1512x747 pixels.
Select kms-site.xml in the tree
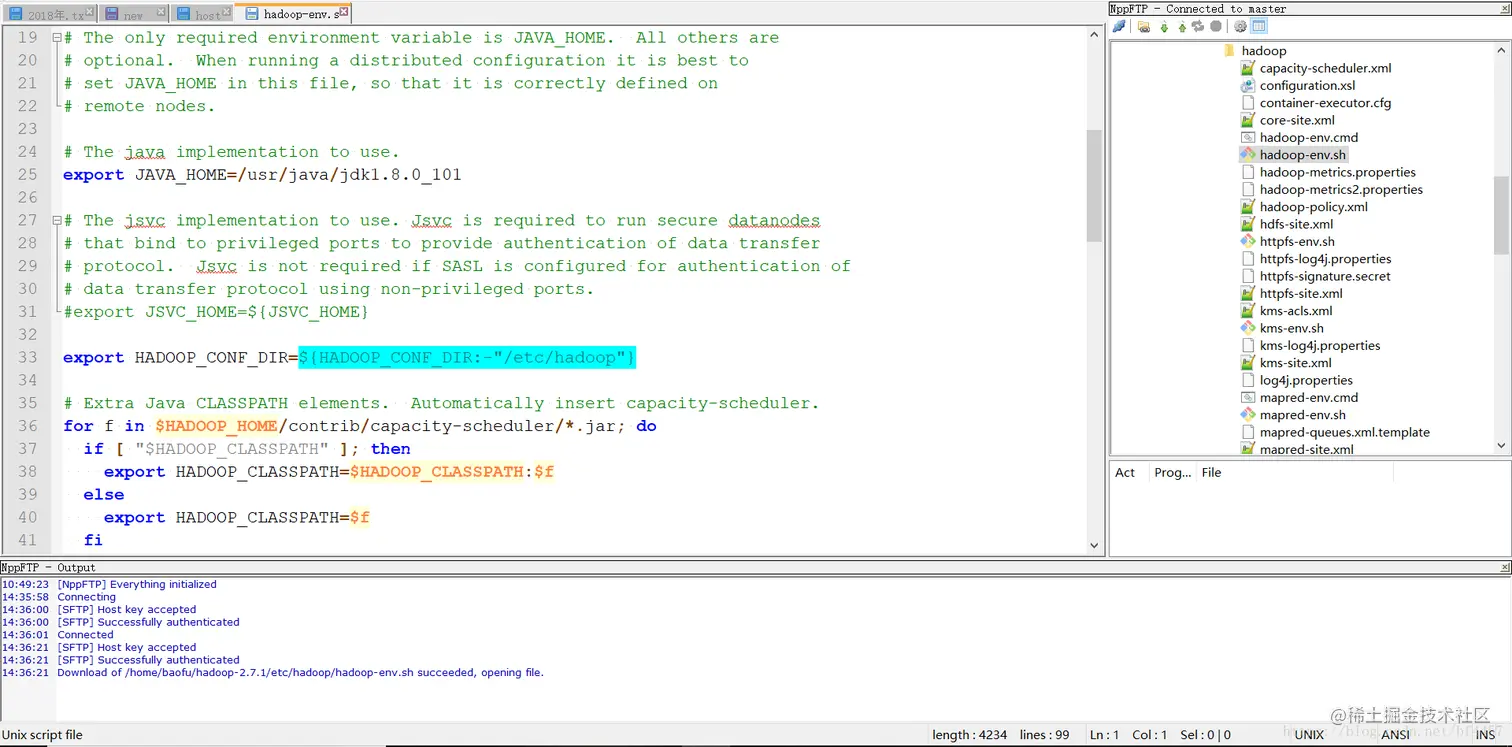coord(1295,363)
